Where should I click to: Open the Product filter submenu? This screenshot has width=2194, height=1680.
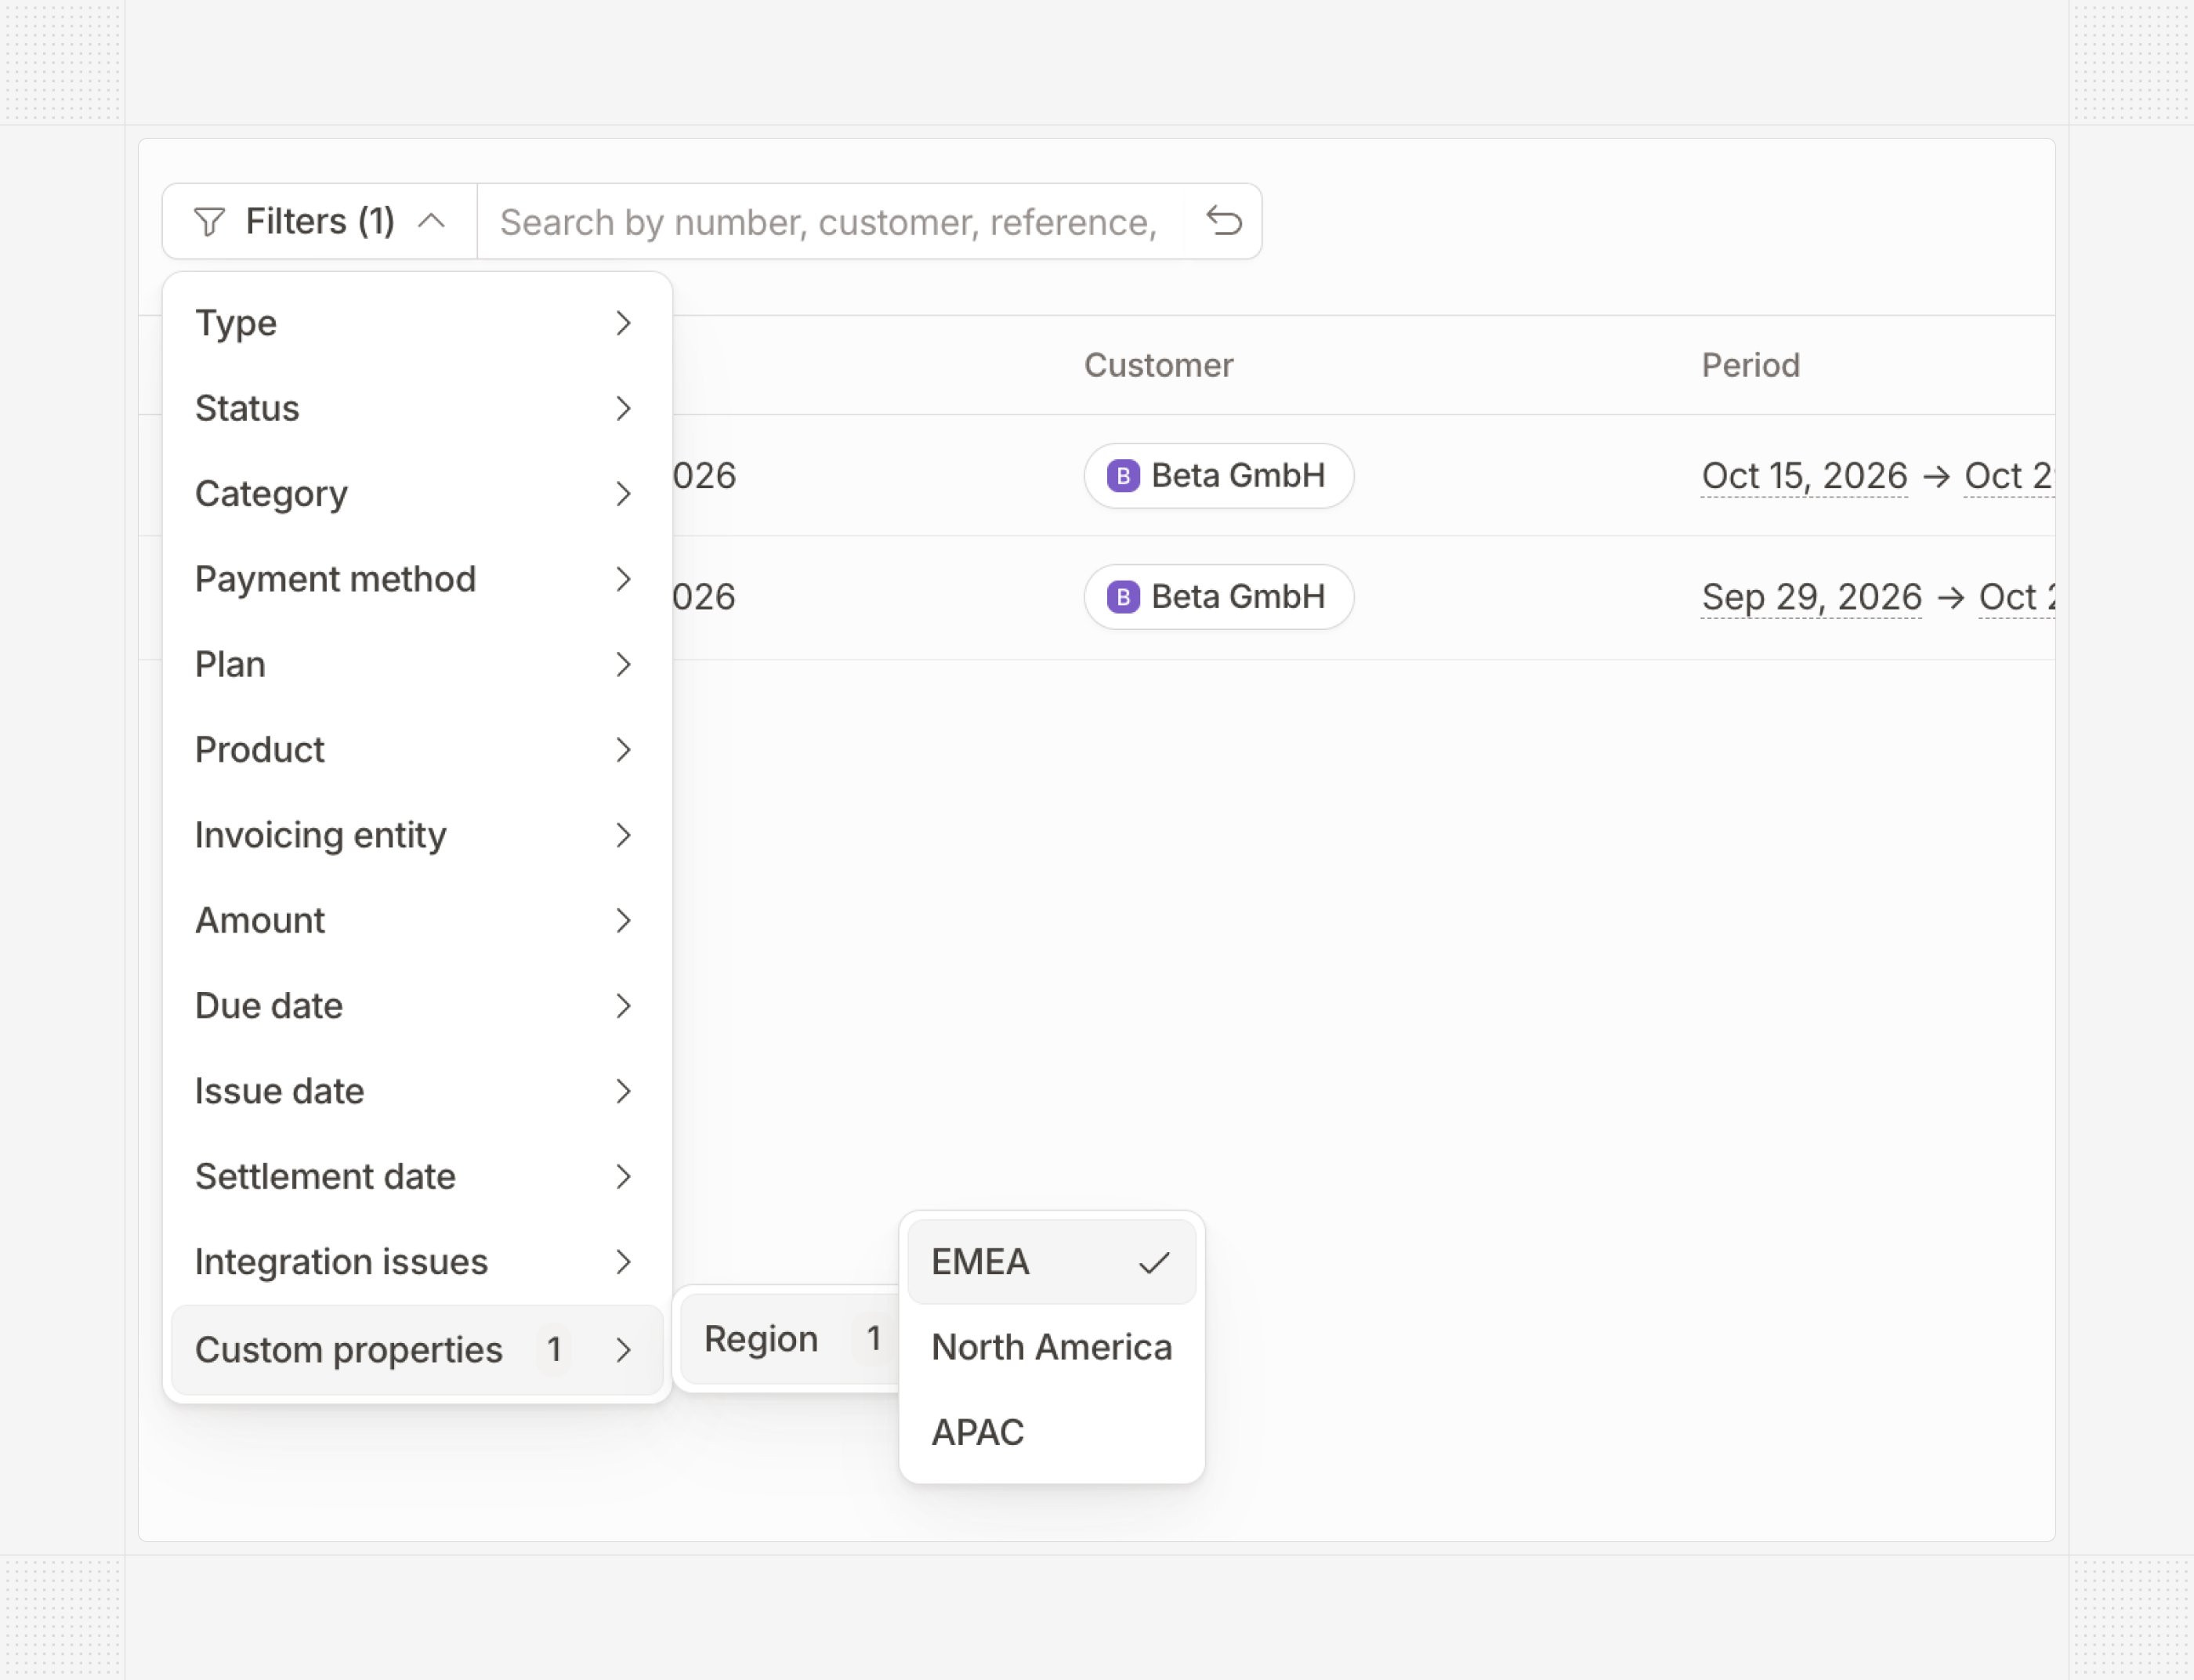(417, 750)
